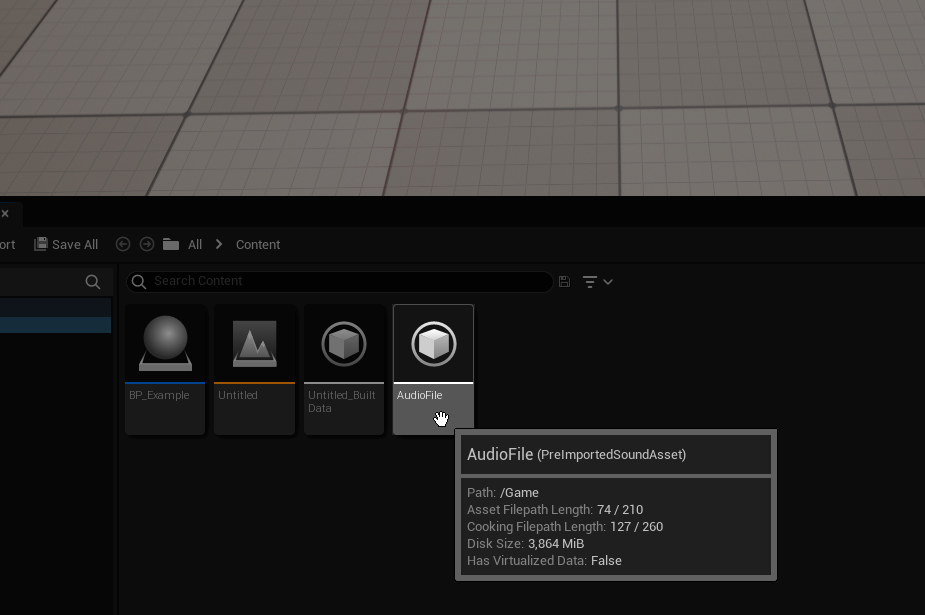Click the All breadcrumb label

click(x=195, y=244)
